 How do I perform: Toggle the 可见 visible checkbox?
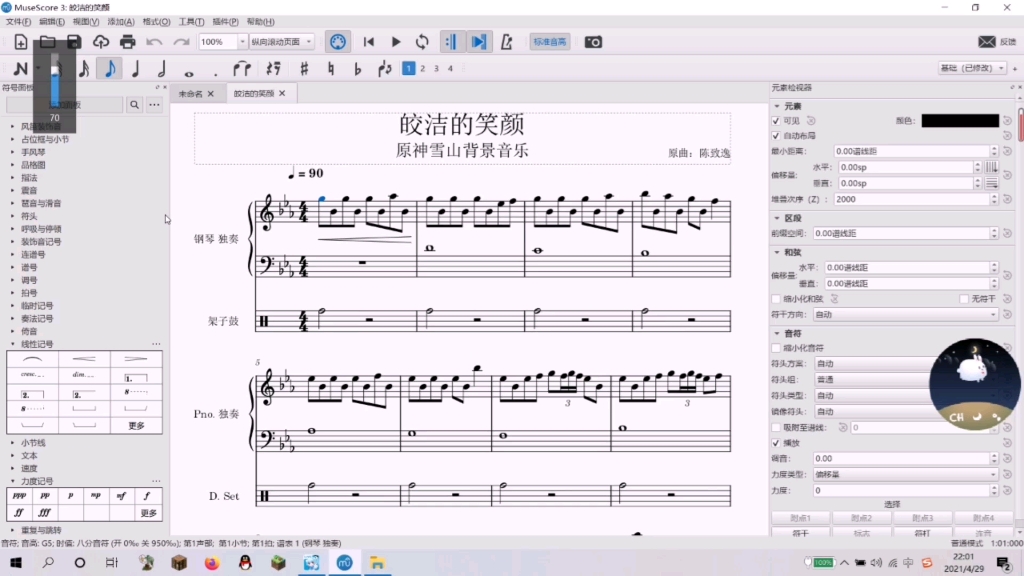pyautogui.click(x=776, y=121)
